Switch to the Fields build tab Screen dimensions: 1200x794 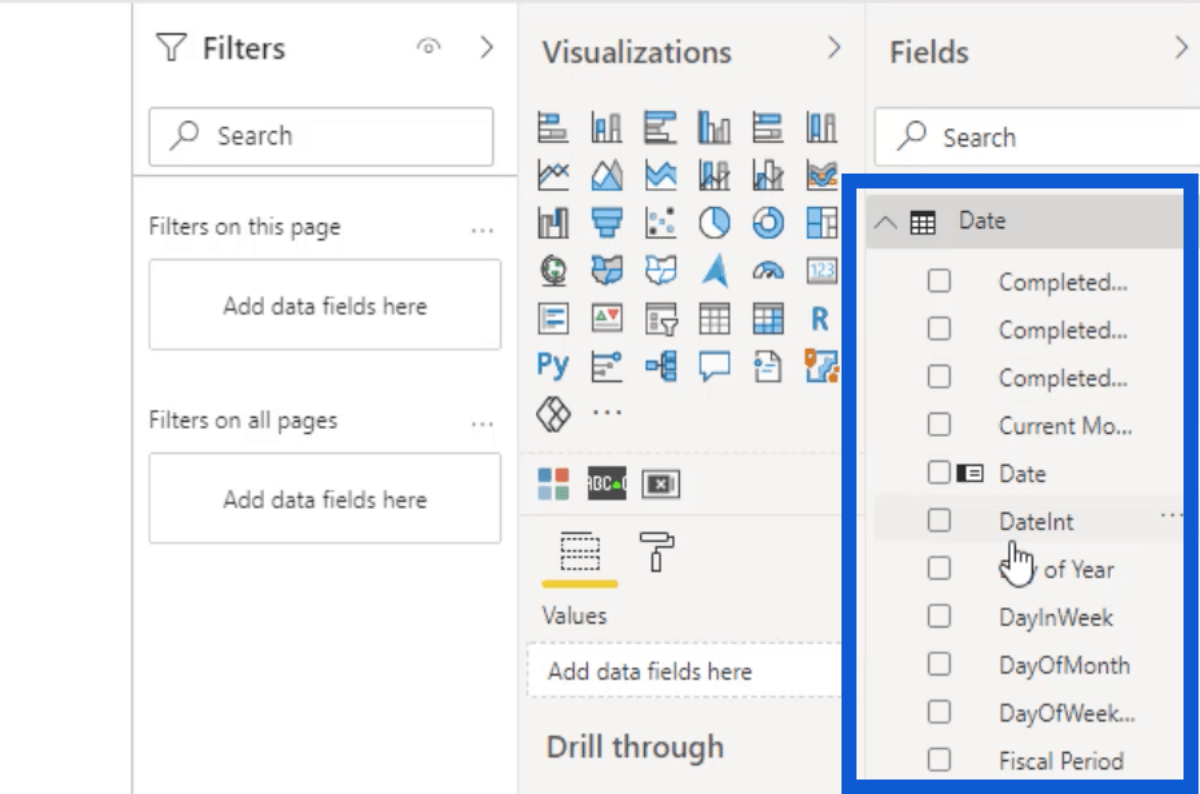pyautogui.click(x=580, y=551)
